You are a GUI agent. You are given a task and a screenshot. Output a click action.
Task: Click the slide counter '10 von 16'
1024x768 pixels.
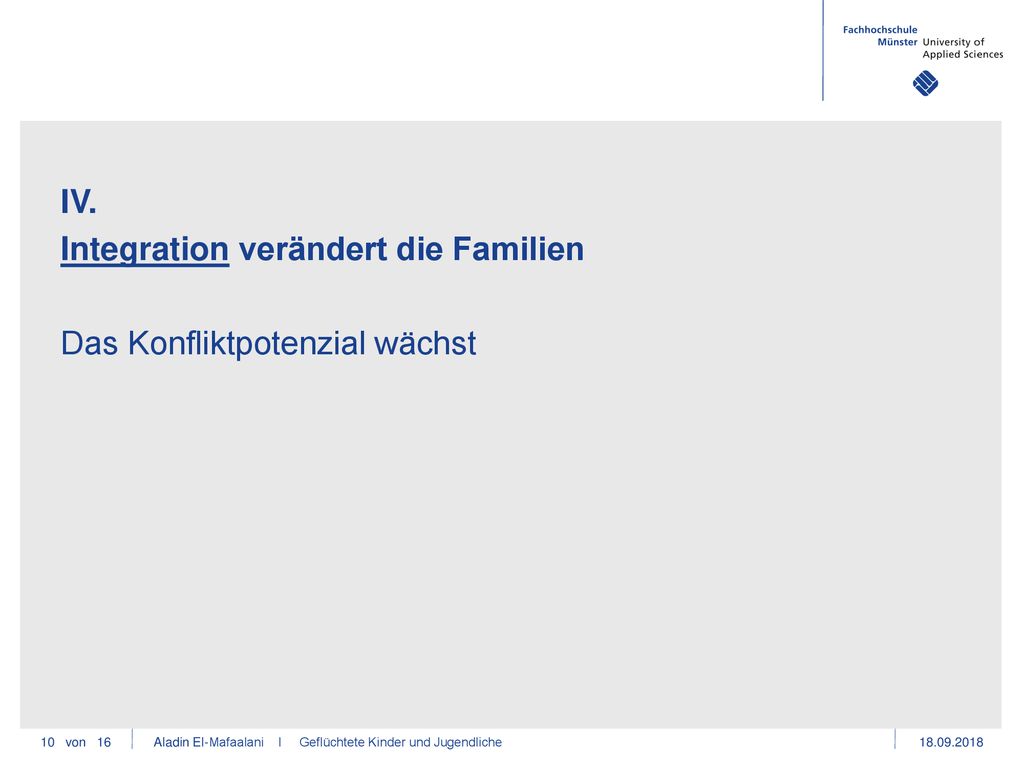(76, 743)
